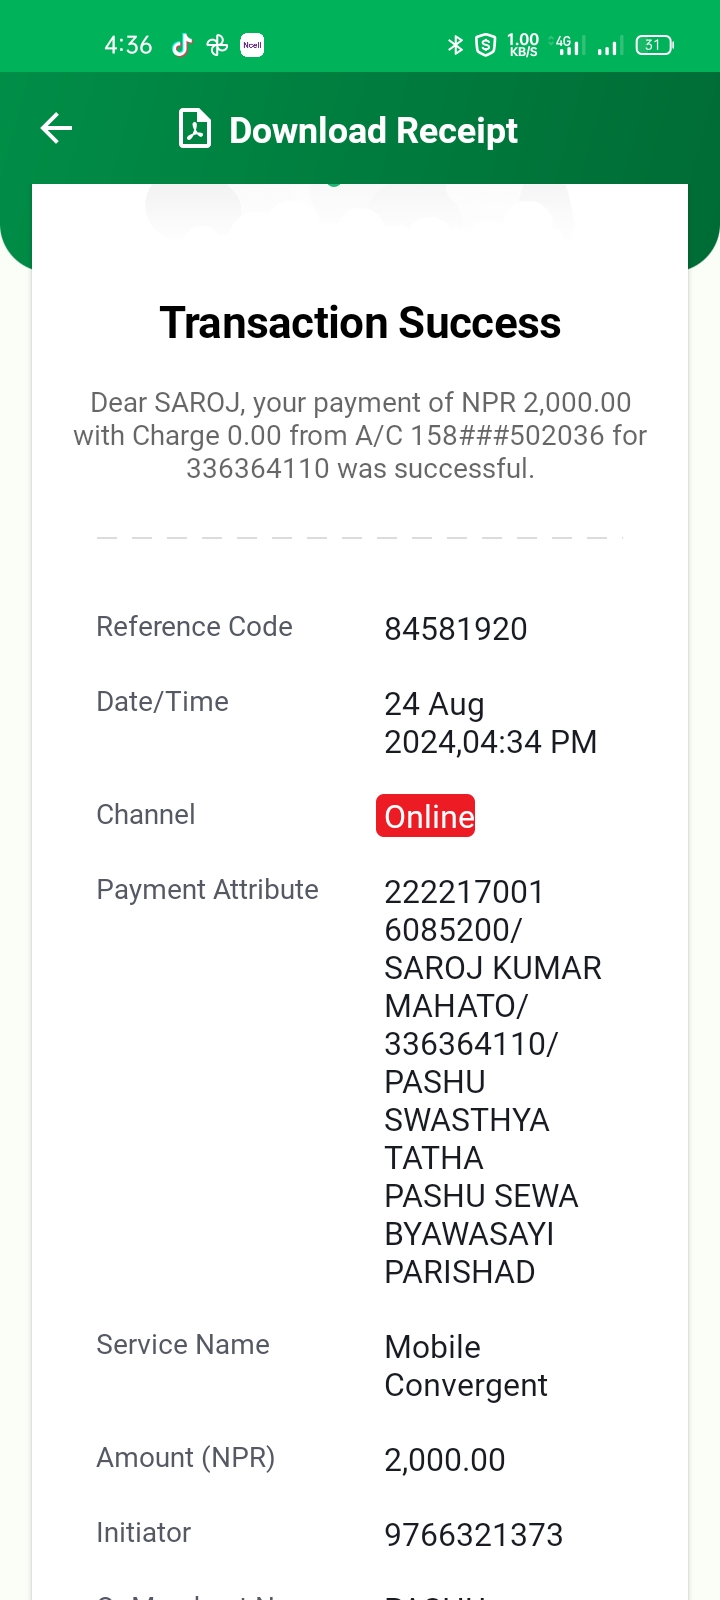Tap the payment success message text

pos(360,435)
